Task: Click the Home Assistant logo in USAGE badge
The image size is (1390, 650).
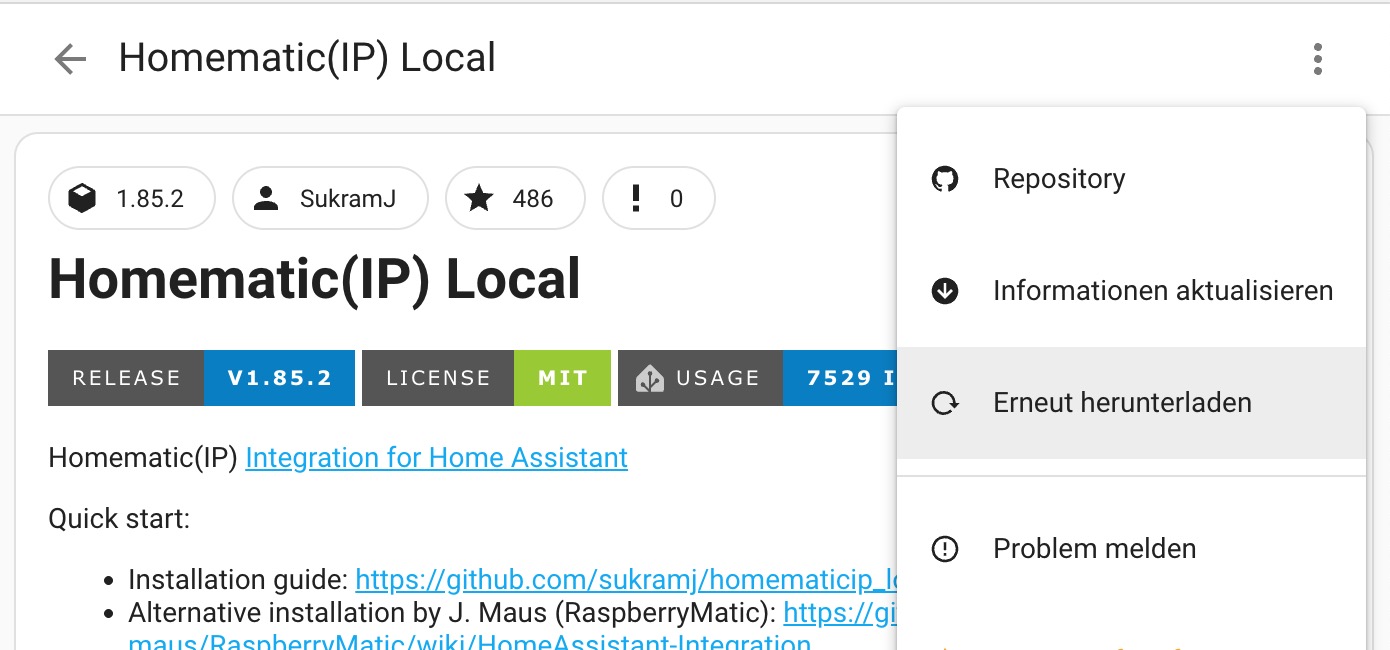Action: [650, 378]
